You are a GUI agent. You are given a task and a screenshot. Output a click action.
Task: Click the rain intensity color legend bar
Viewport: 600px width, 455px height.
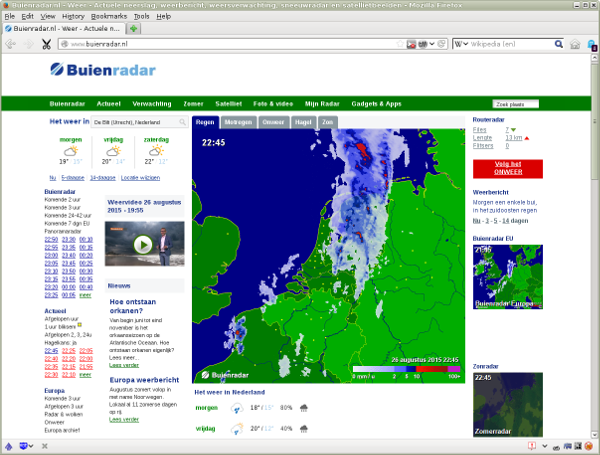pyautogui.click(x=406, y=369)
